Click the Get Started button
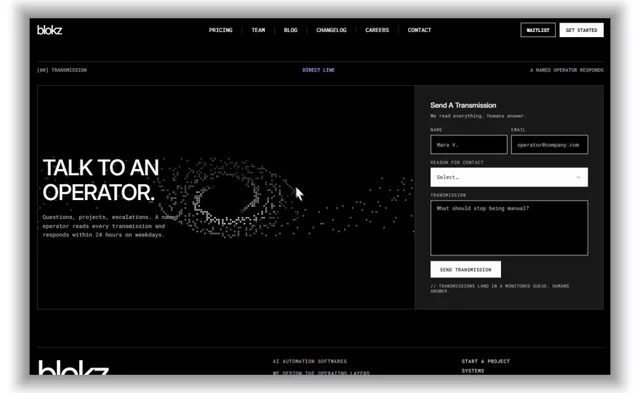This screenshot has height=393, width=640. (581, 30)
